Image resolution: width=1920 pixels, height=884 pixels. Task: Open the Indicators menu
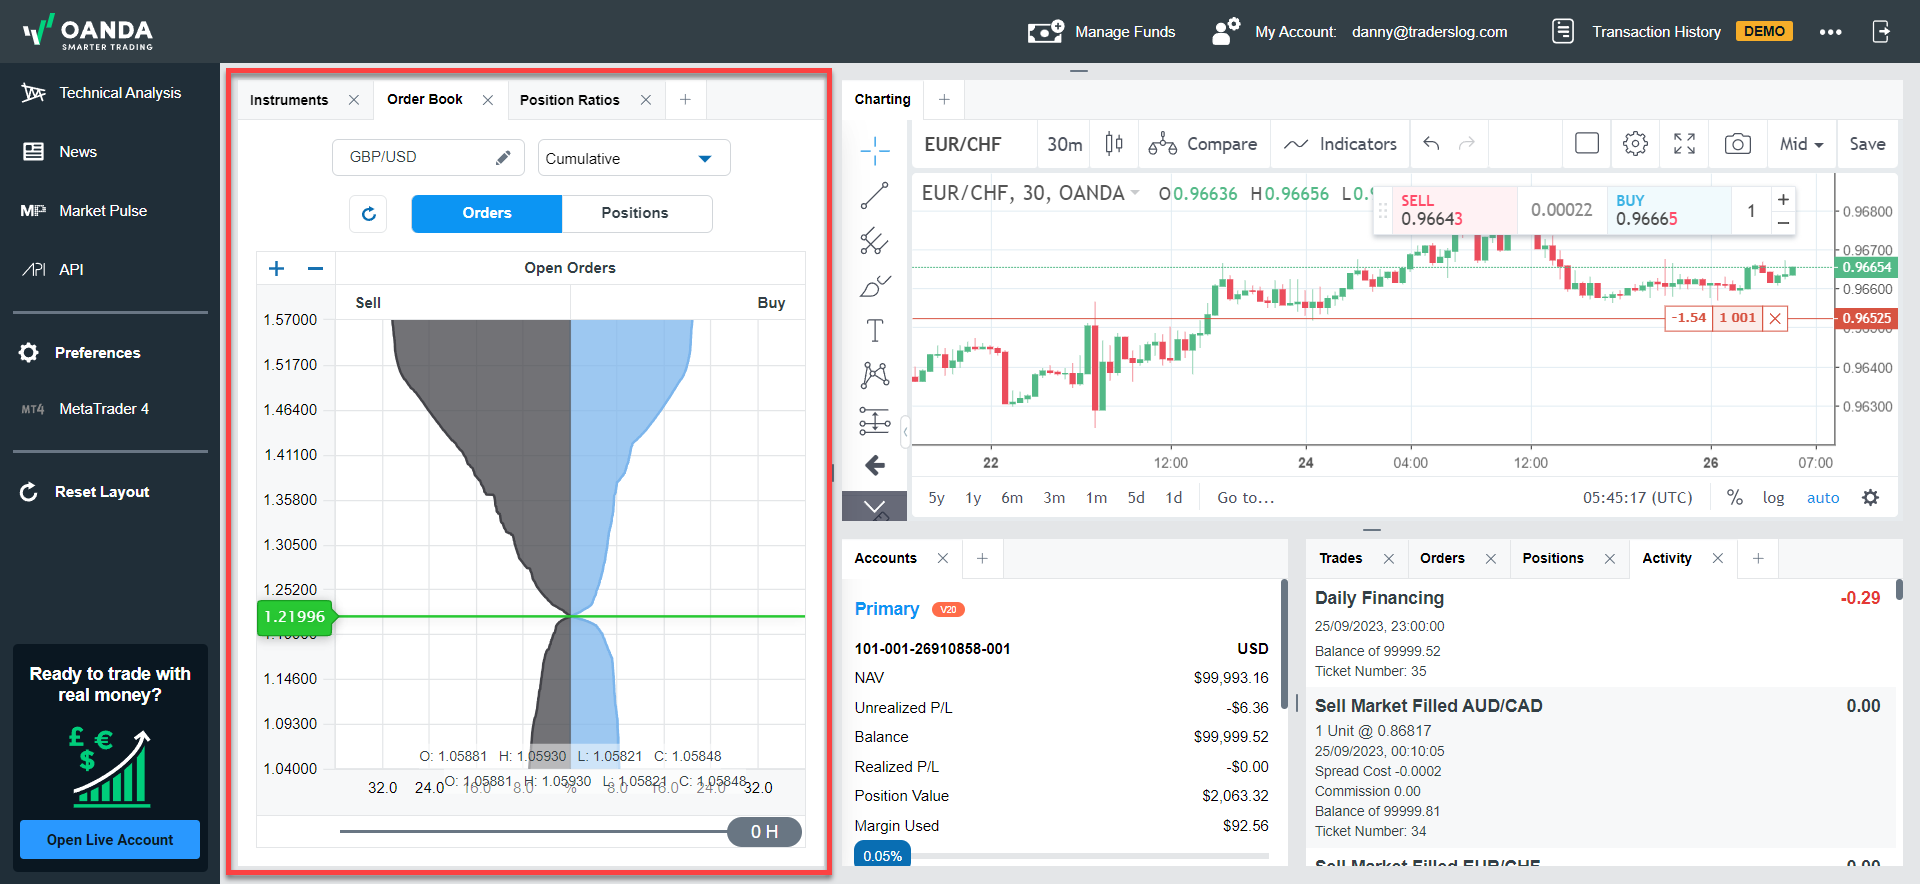[x=1340, y=144]
